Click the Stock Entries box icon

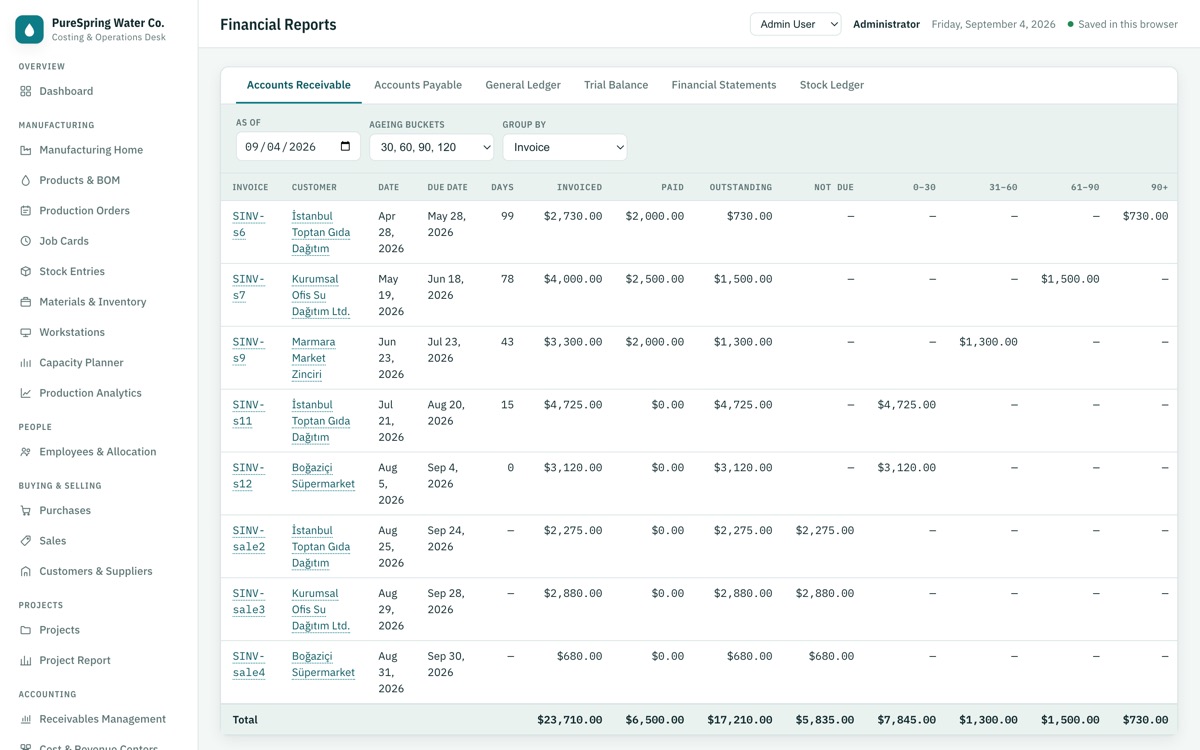[26, 271]
